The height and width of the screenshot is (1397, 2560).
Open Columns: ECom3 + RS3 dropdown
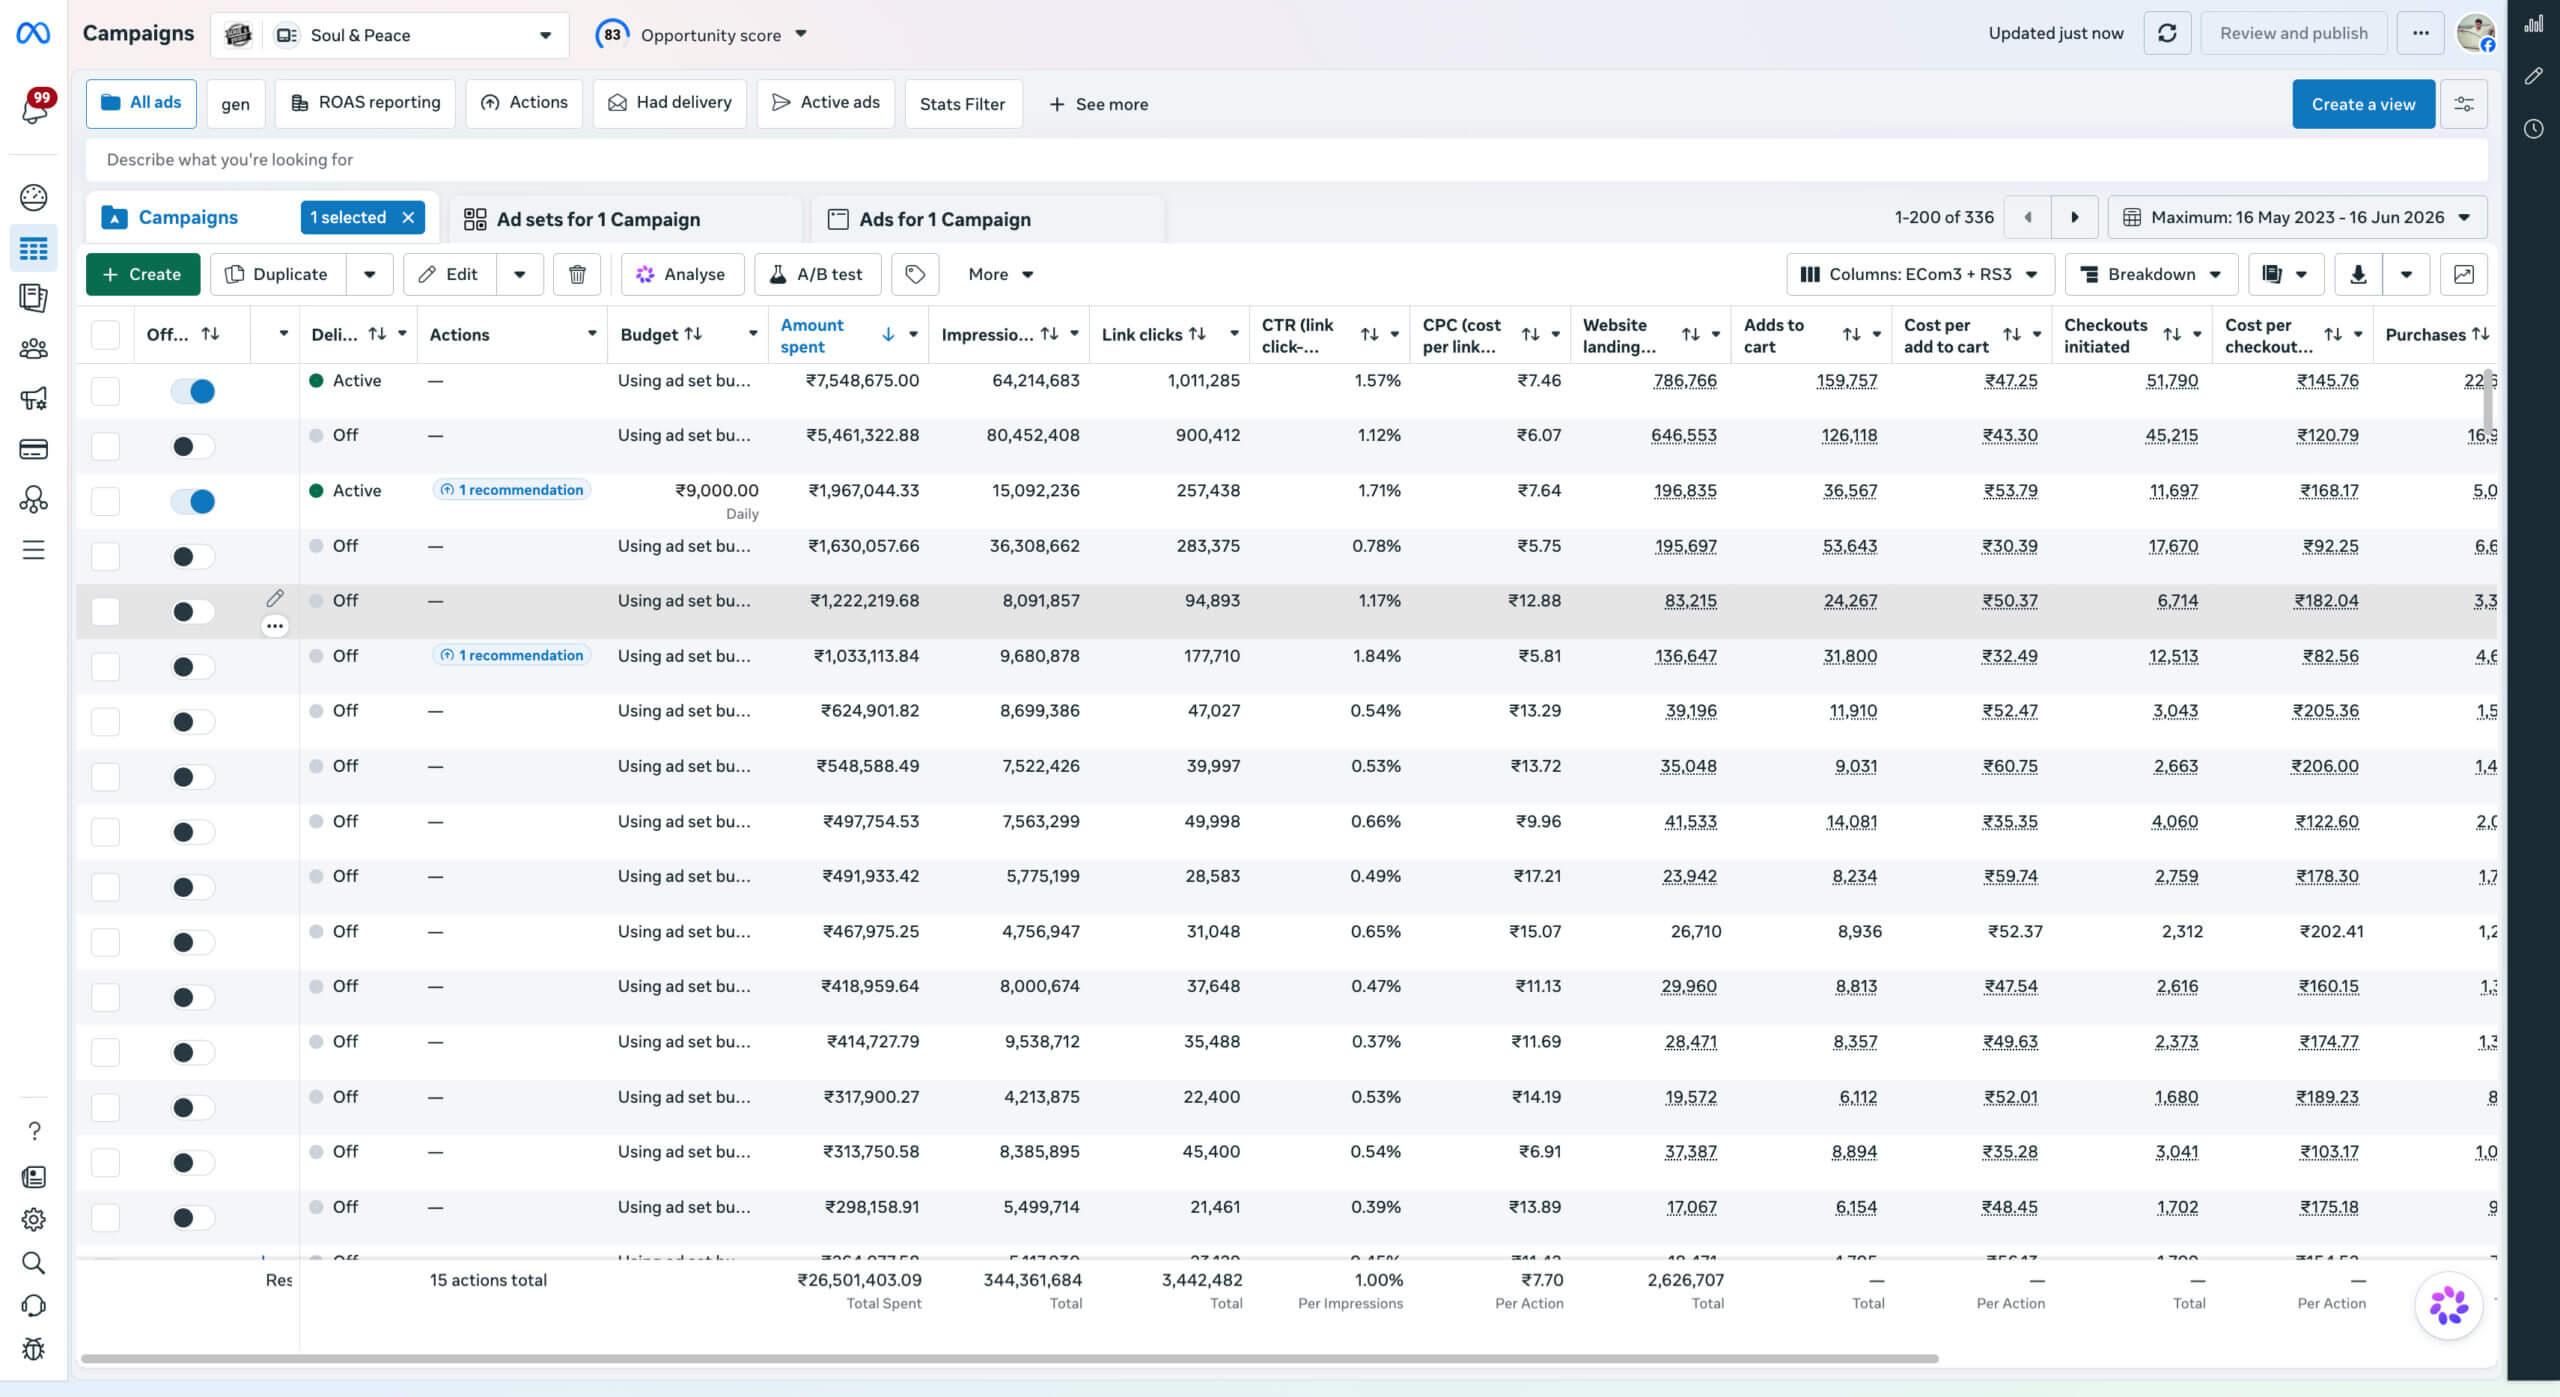point(1920,274)
